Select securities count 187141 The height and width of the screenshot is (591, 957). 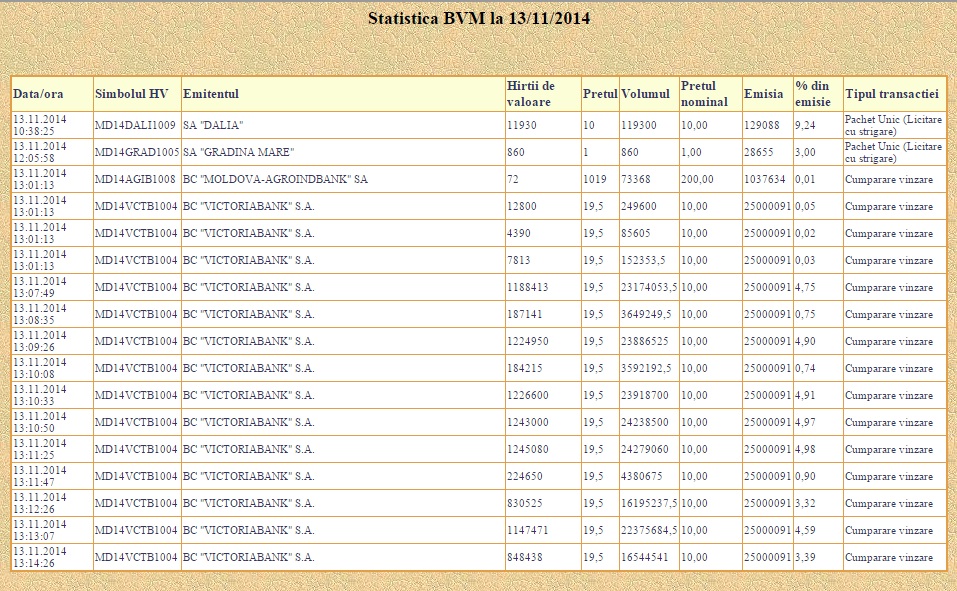pos(524,314)
